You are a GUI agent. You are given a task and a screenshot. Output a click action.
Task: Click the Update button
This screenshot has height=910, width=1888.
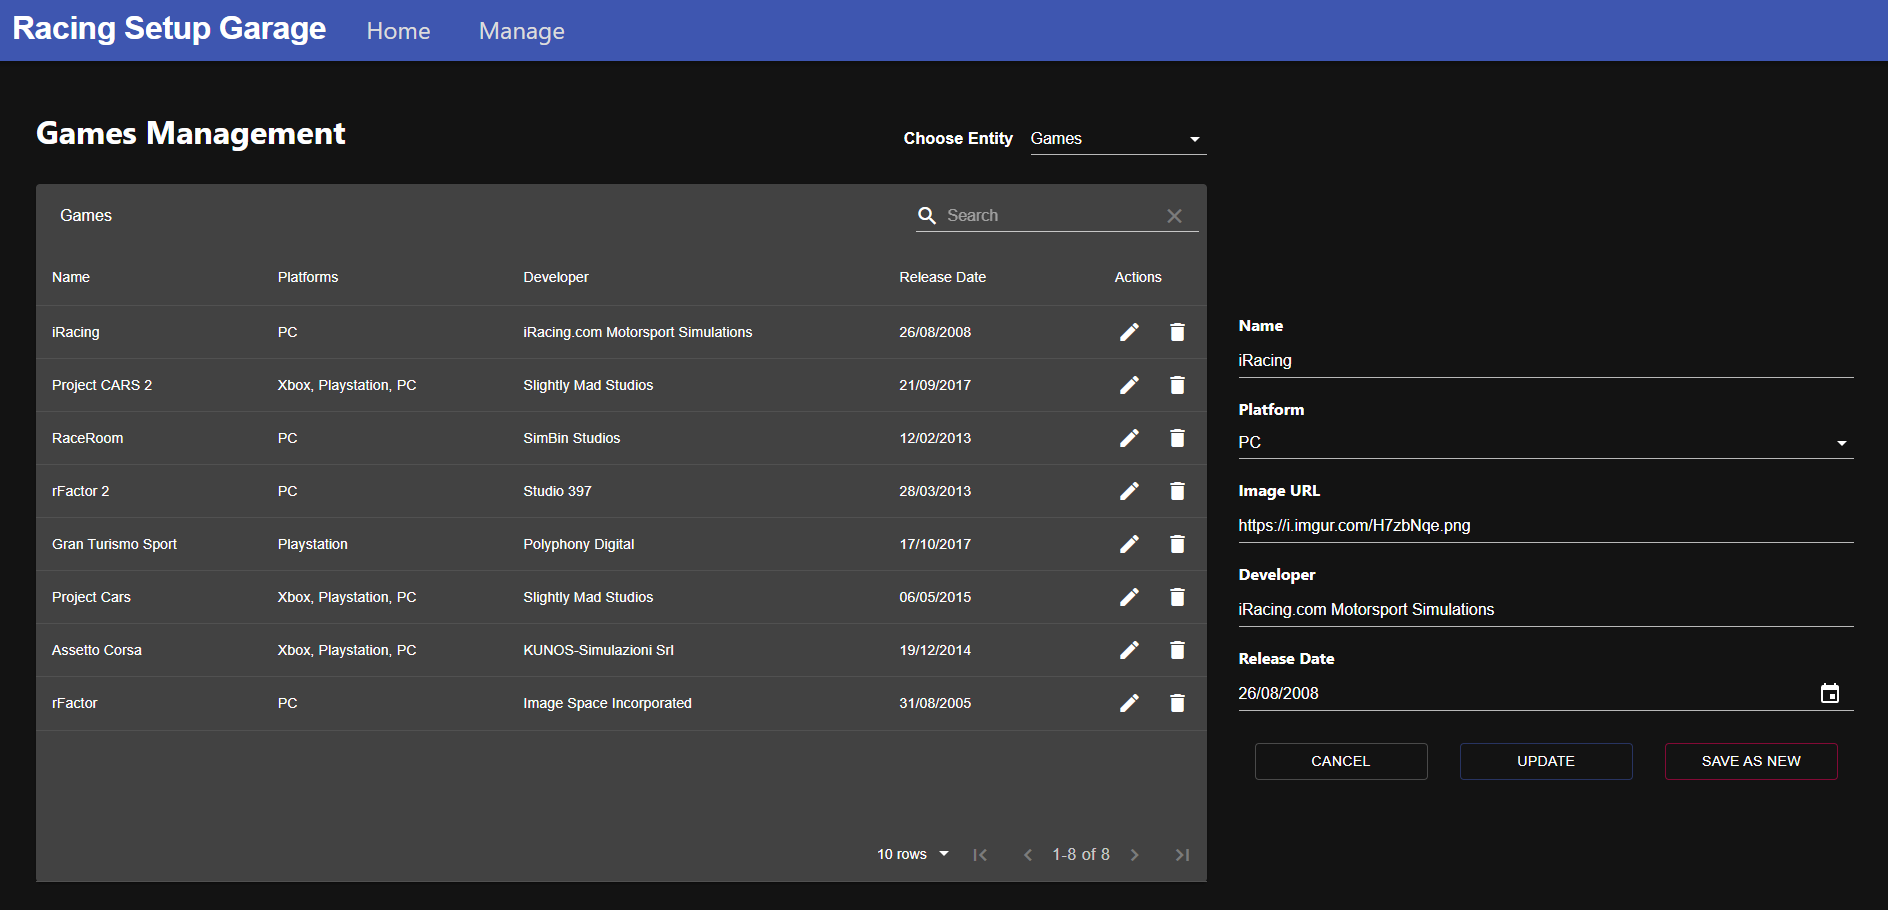coord(1546,761)
